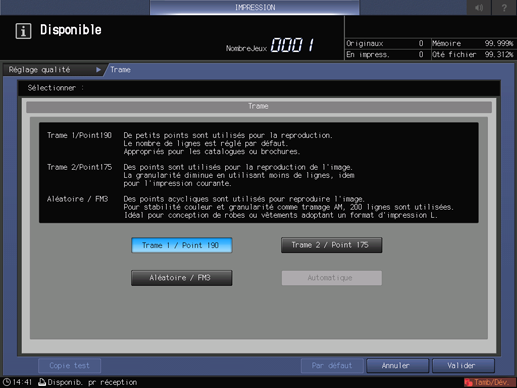Click the Sélectionner : label bar

tap(259, 88)
